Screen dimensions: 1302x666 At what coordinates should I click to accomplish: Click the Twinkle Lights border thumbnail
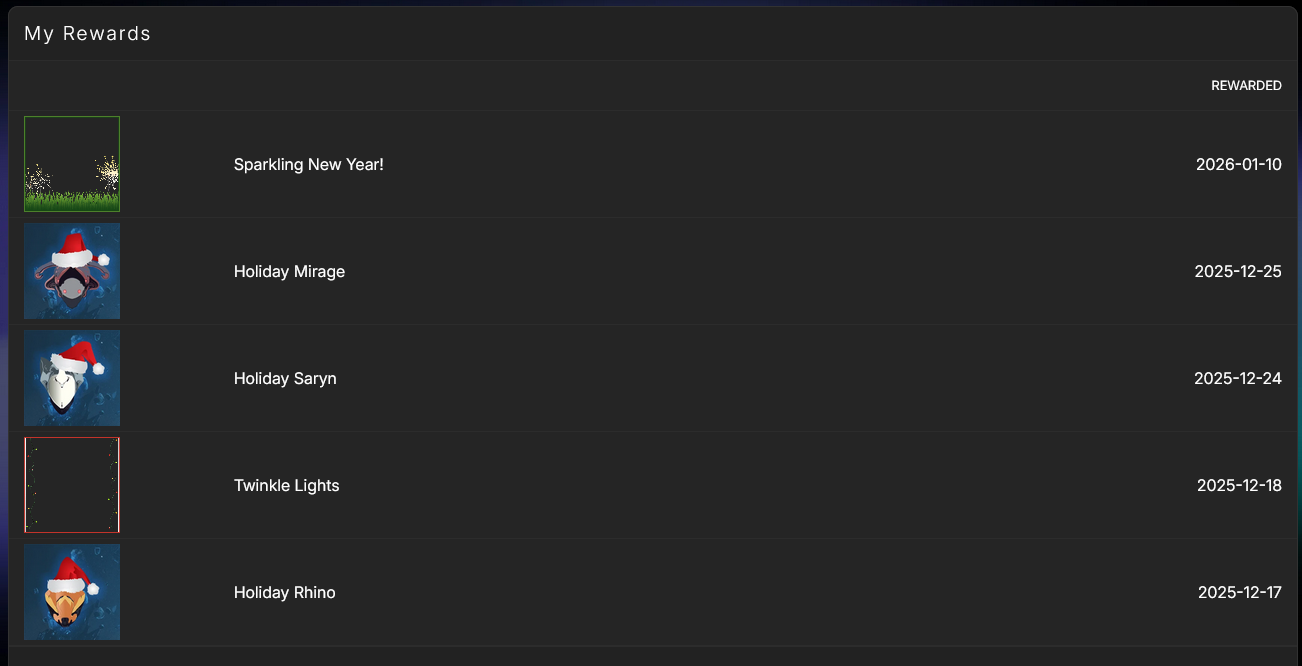point(72,485)
